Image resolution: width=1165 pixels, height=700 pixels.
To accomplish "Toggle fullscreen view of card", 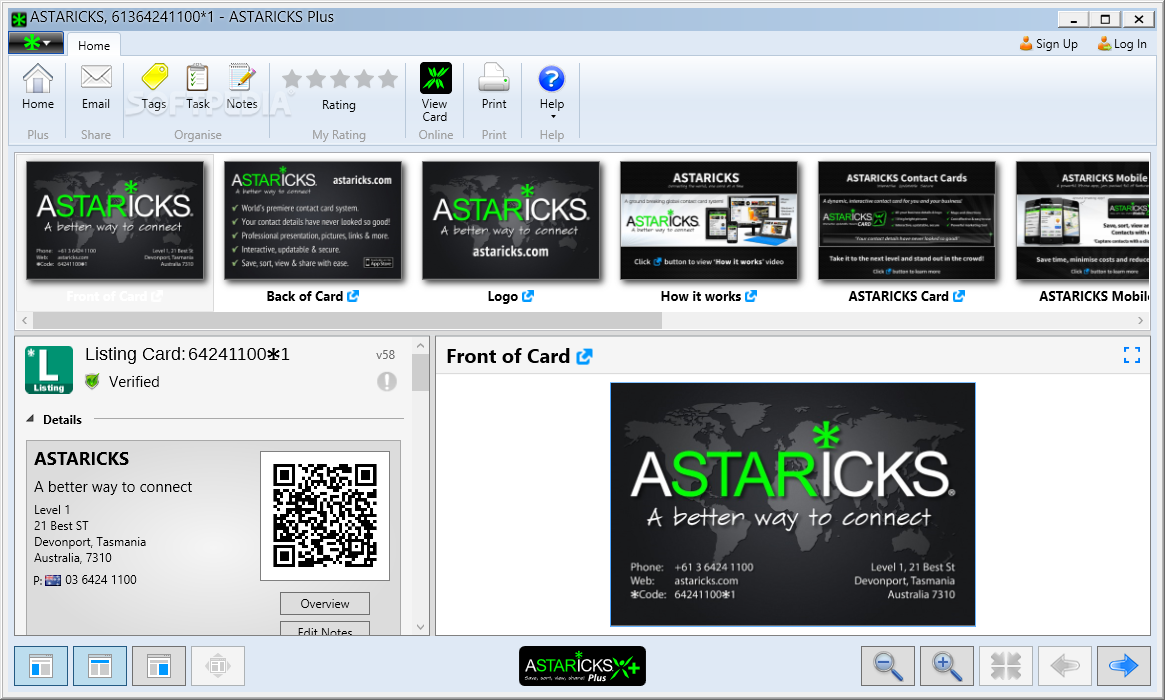I will 1132,355.
